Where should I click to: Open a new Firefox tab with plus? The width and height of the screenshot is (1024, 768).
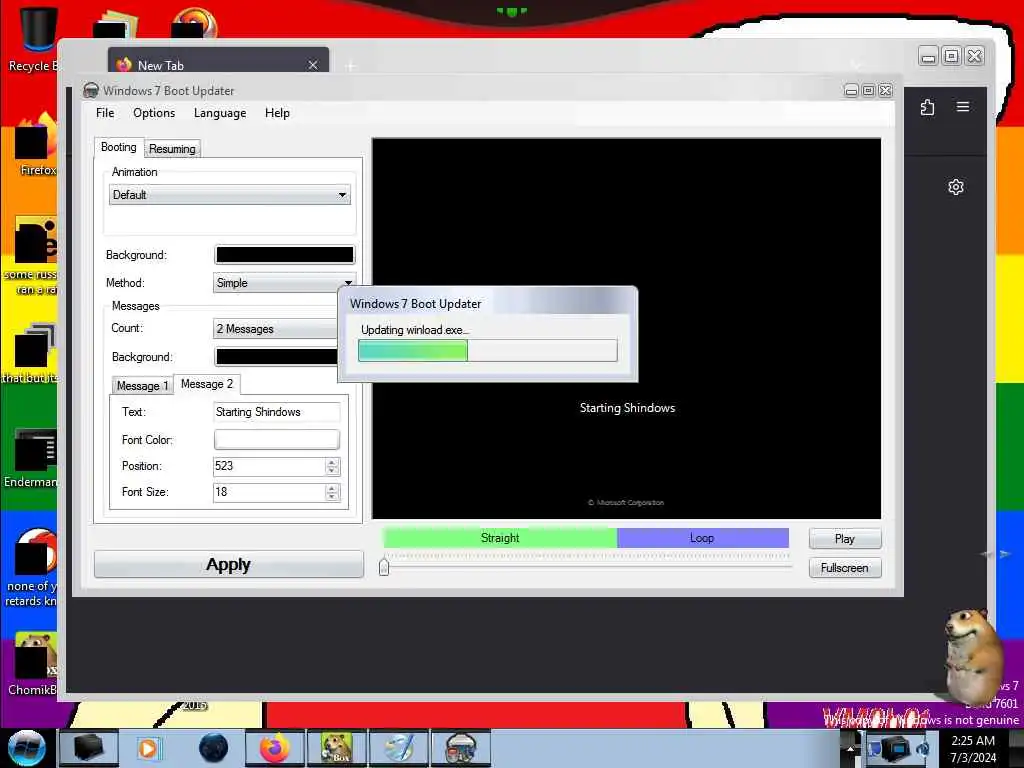point(351,65)
